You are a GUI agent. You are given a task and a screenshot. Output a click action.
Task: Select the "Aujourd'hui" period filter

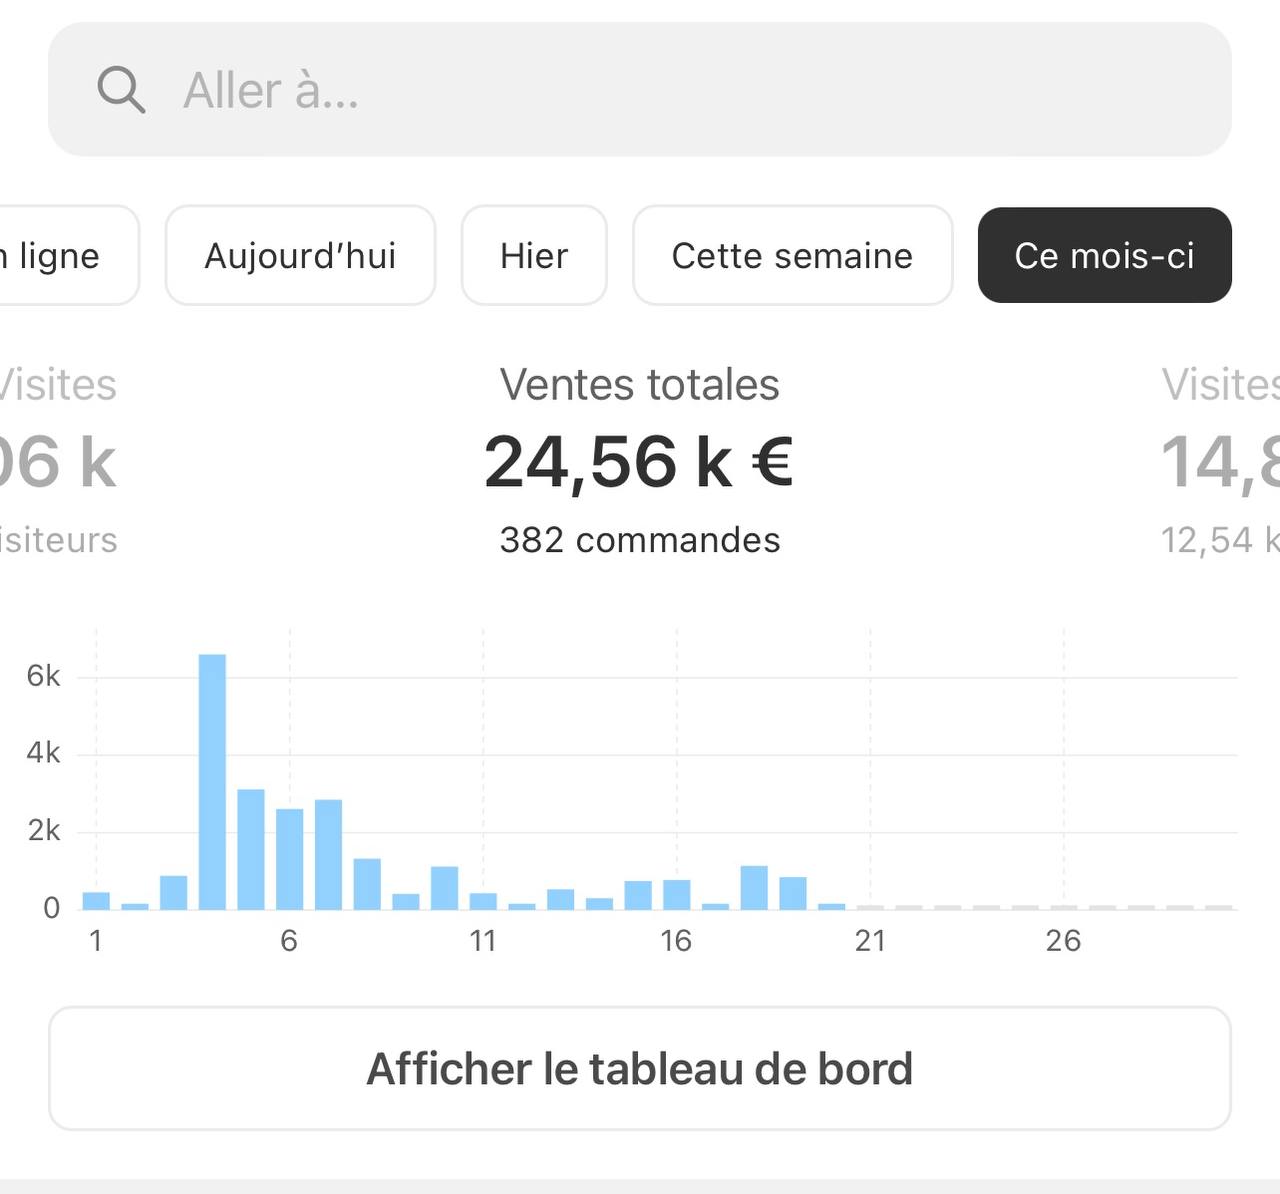pyautogui.click(x=300, y=255)
